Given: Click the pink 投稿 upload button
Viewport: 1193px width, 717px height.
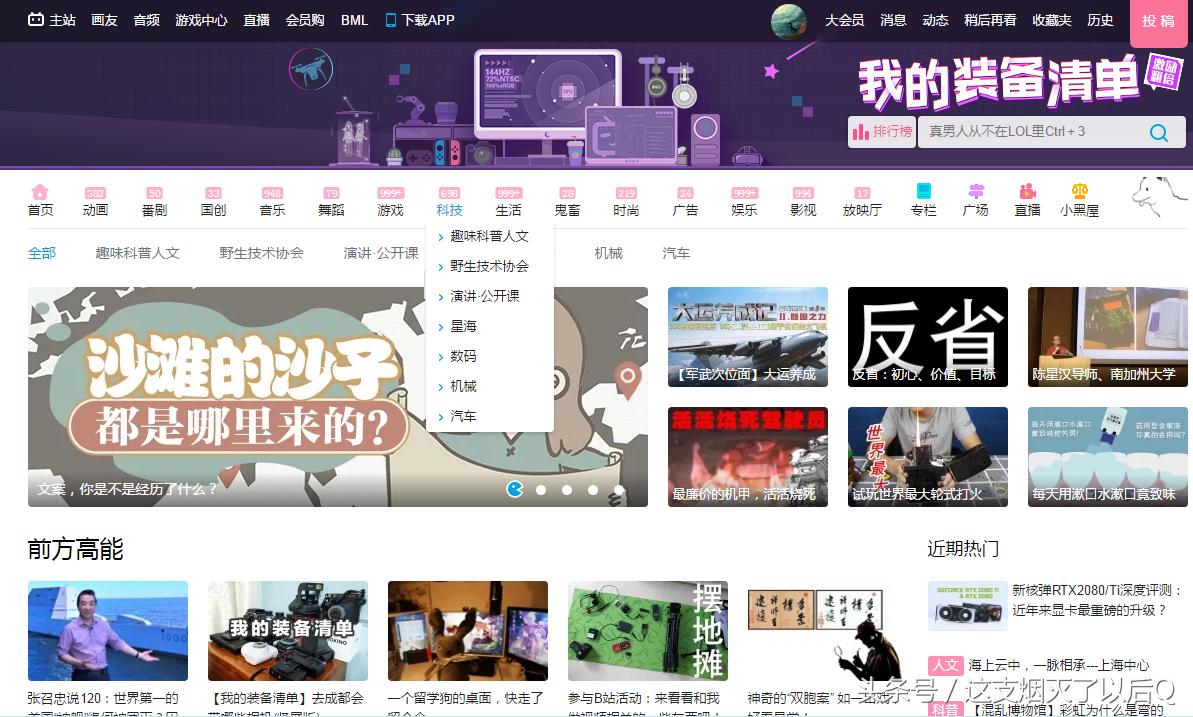Looking at the screenshot, I should tap(1157, 22).
